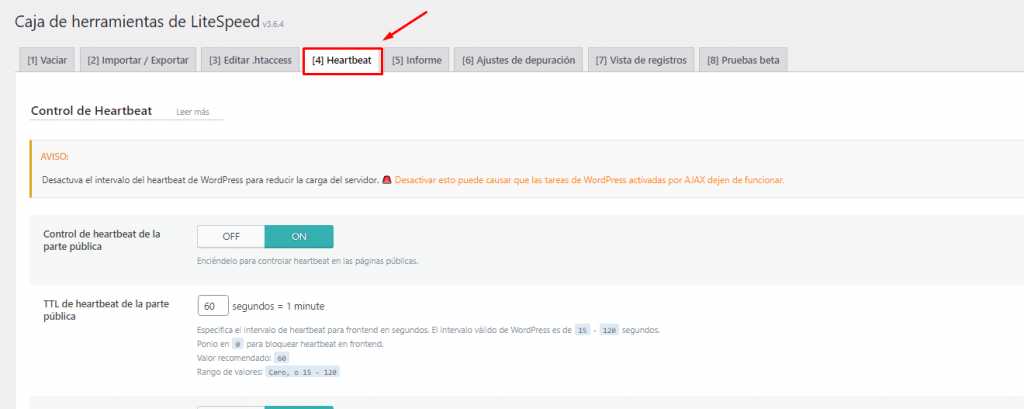Click the 'Cero, o 15 - 120' range badge

(302, 372)
